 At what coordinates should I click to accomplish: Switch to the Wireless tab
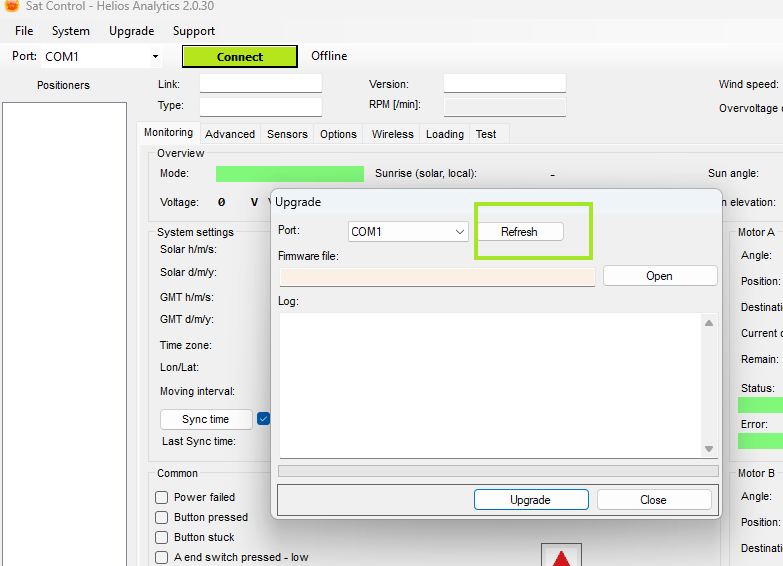[x=392, y=134]
